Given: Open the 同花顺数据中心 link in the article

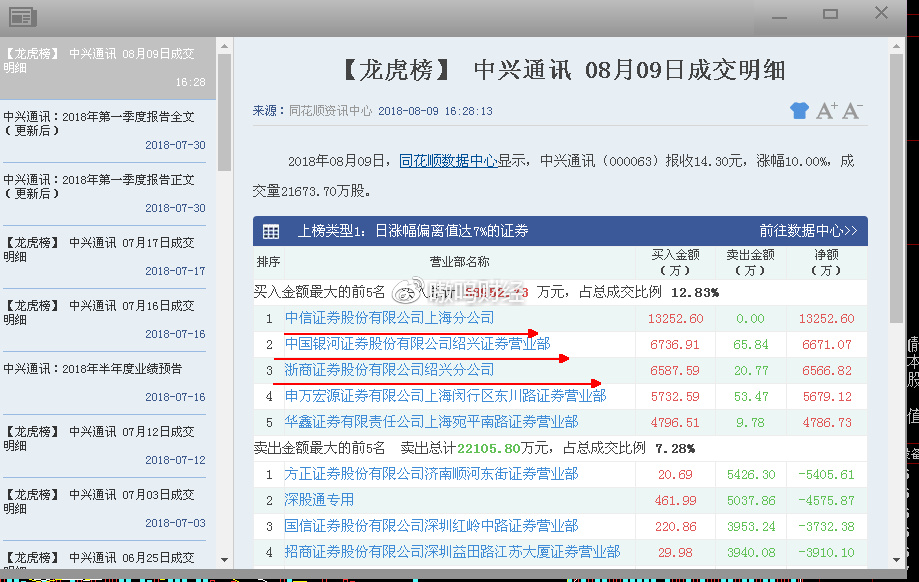Looking at the screenshot, I should (448, 161).
